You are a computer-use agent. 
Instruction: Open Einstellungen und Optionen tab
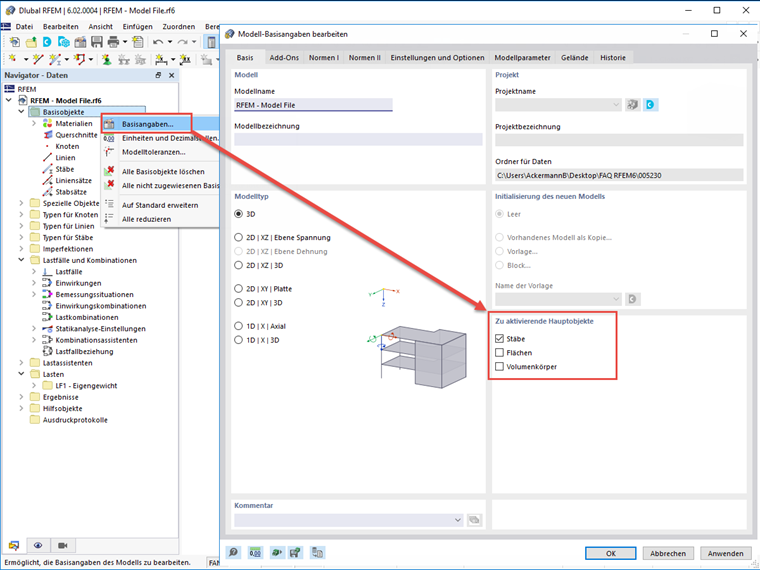pos(438,57)
